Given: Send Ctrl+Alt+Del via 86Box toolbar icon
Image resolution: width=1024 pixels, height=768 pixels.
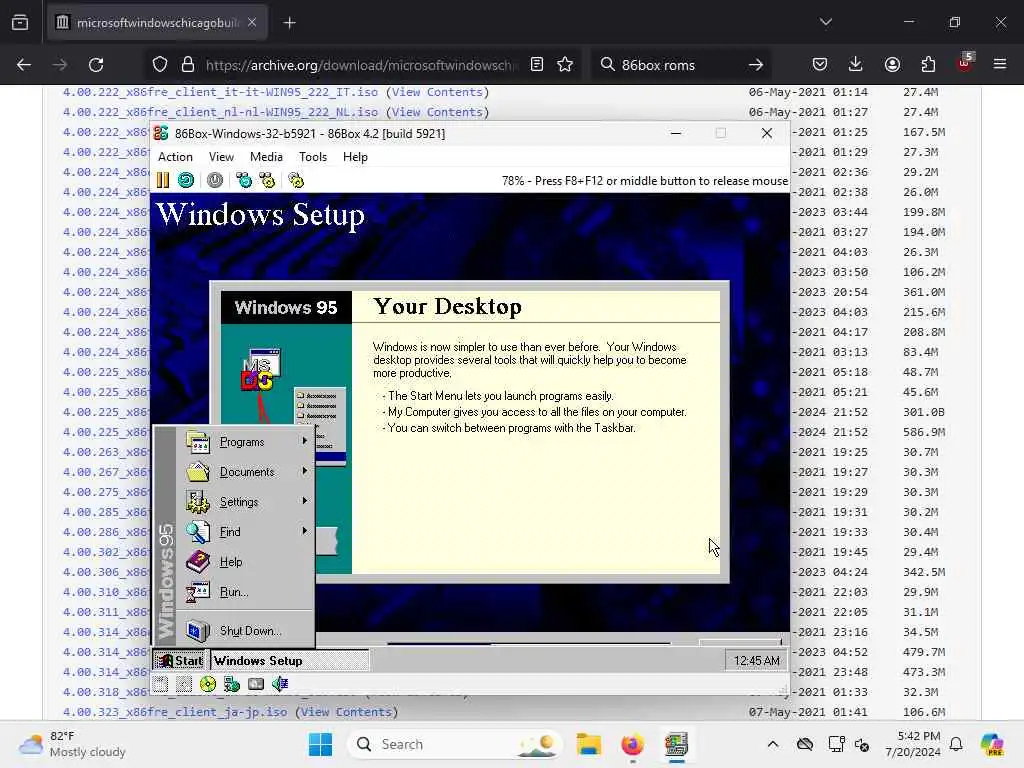Looking at the screenshot, I should (244, 180).
